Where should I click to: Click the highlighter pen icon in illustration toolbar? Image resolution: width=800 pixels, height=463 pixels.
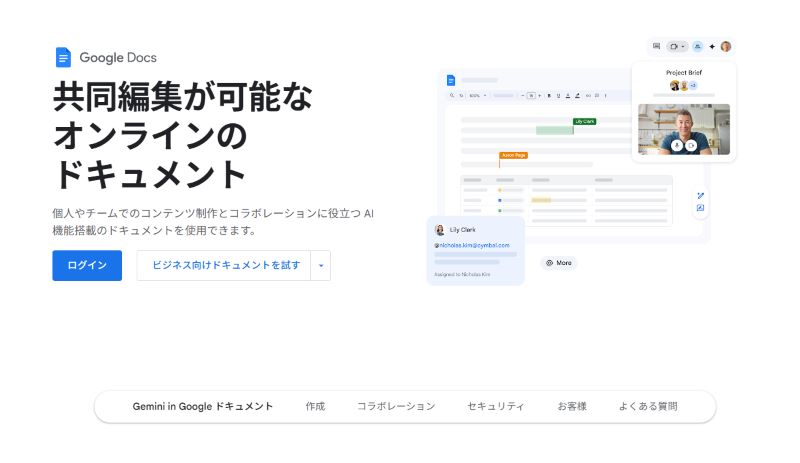tap(577, 95)
